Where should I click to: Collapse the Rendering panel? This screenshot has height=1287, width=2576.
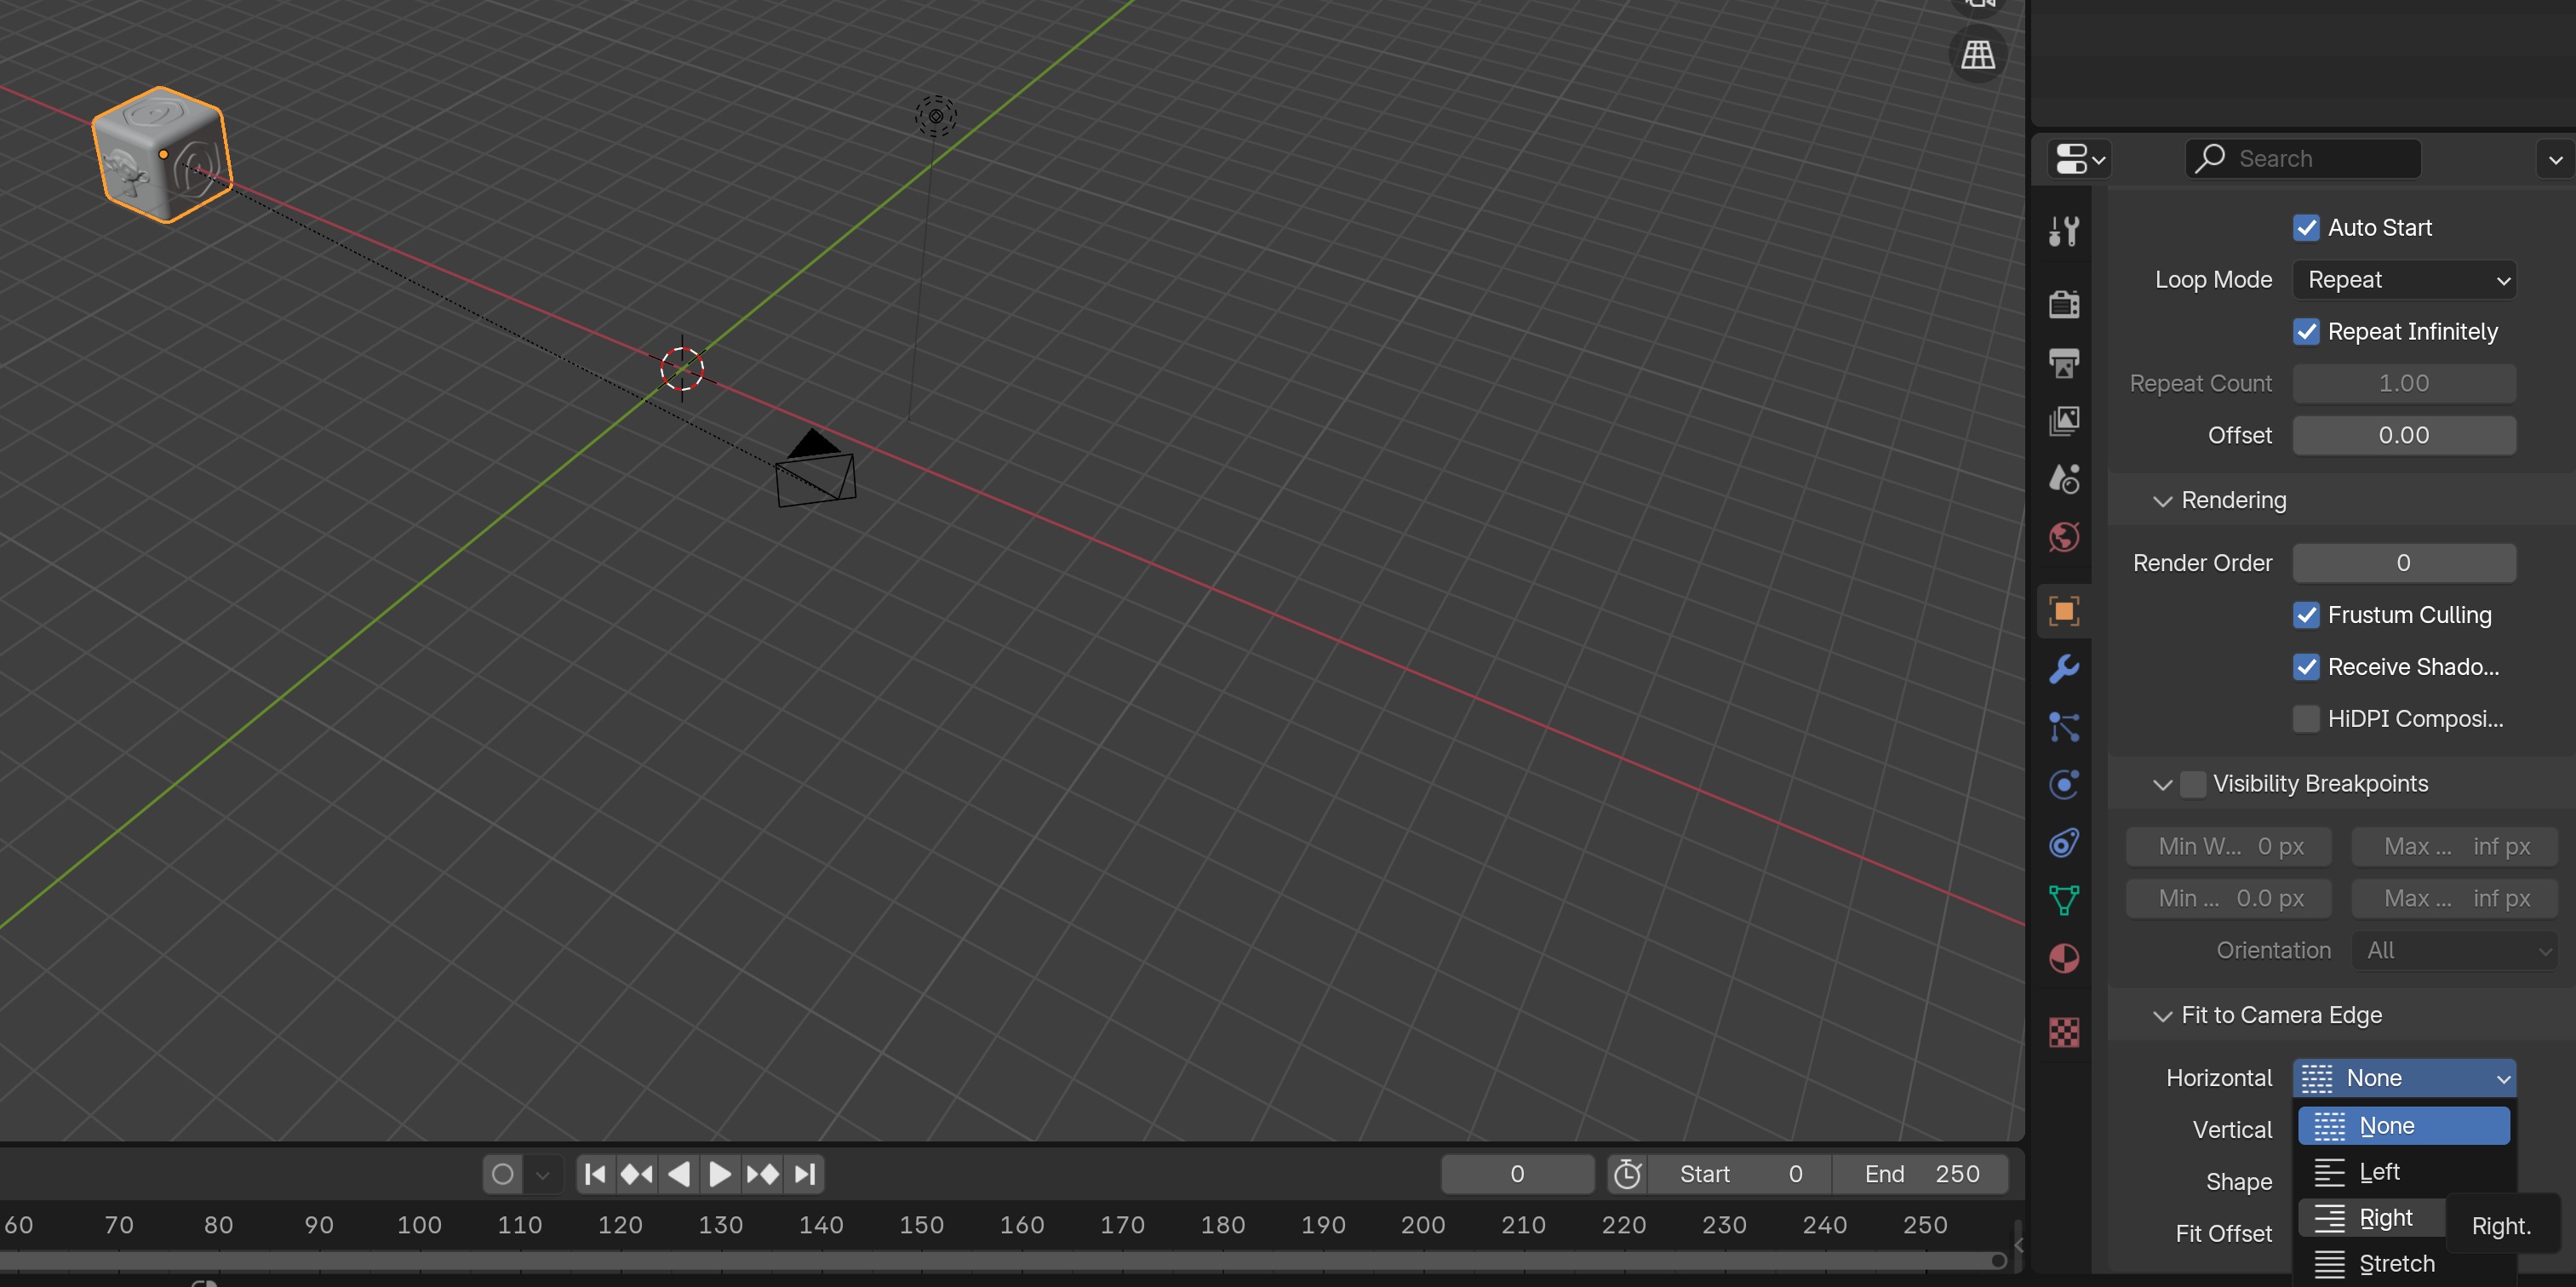(2162, 501)
